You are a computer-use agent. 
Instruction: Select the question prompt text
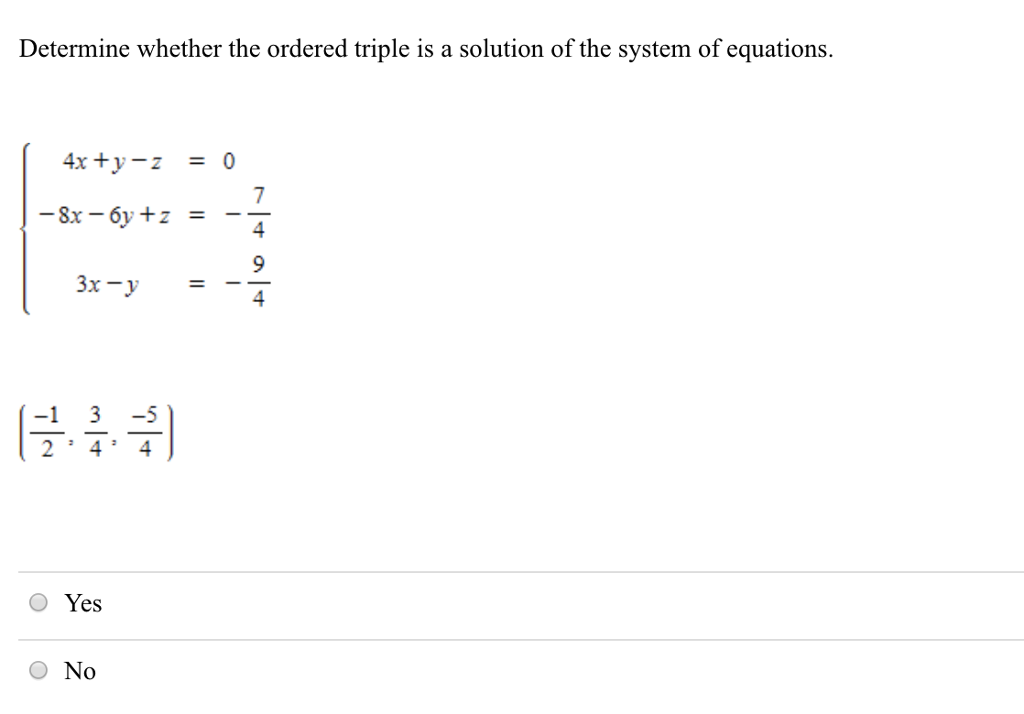(x=425, y=48)
